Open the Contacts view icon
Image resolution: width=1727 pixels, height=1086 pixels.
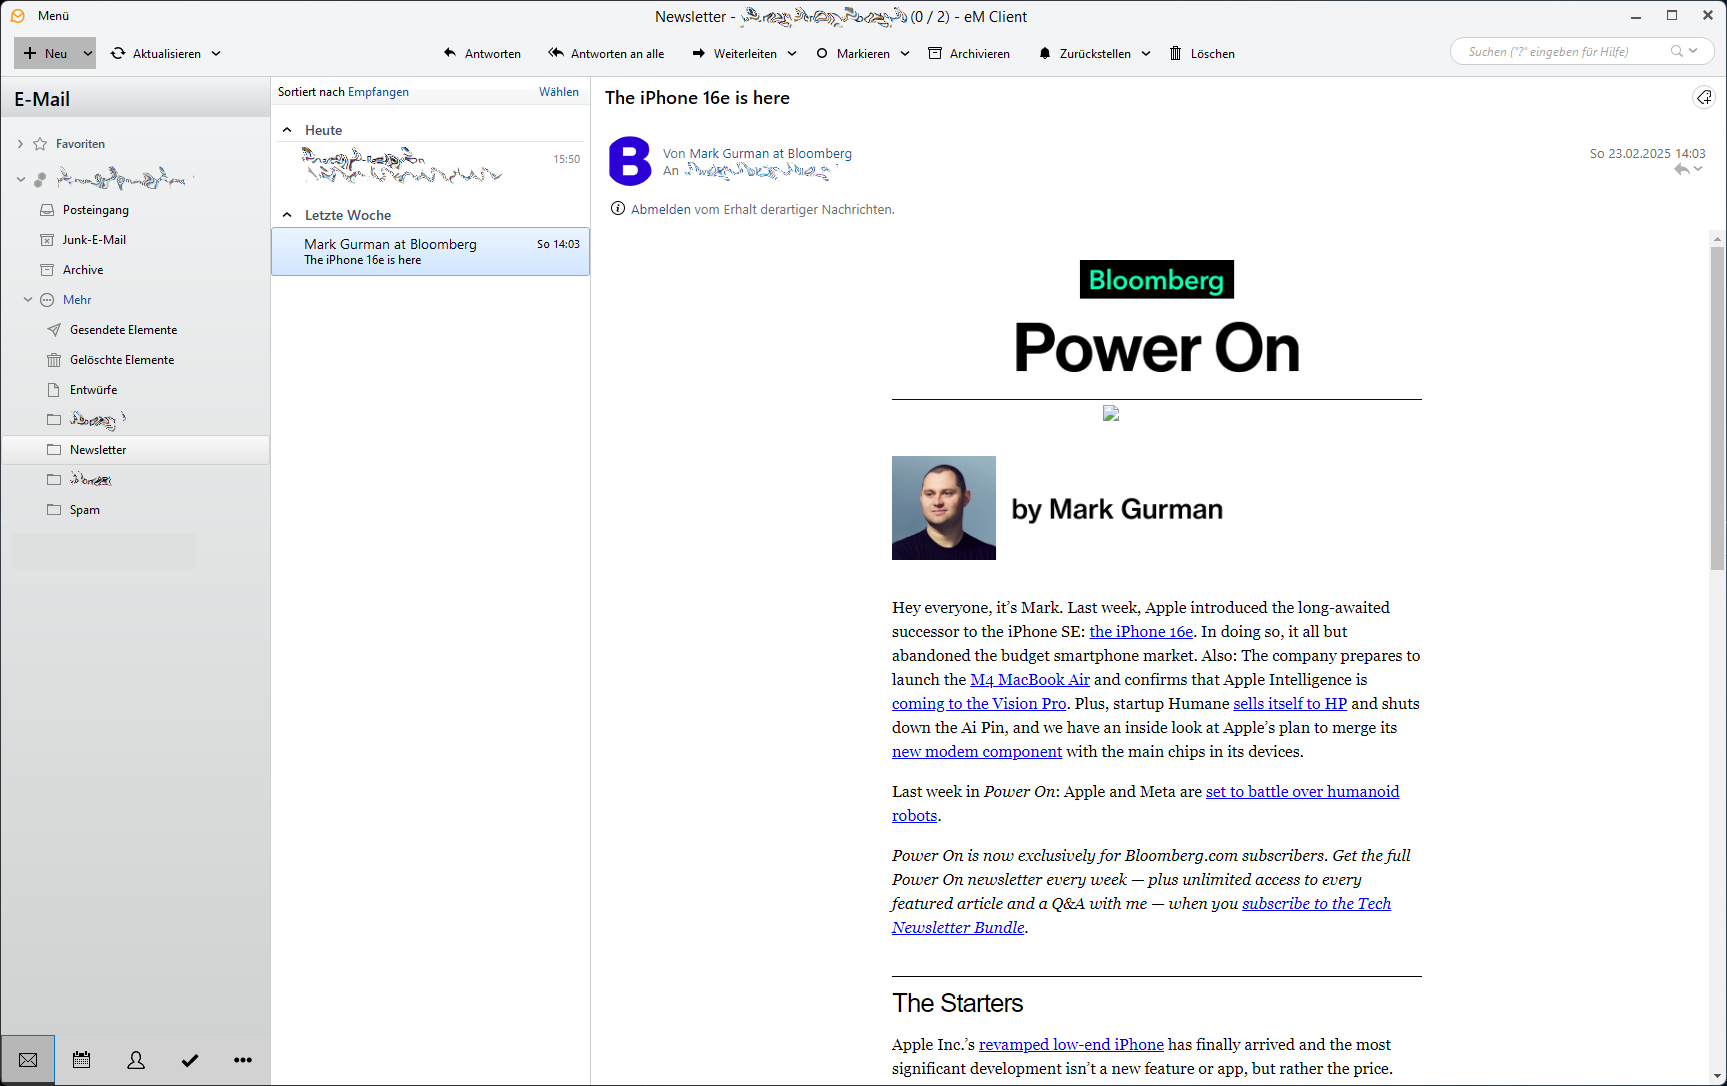point(136,1060)
